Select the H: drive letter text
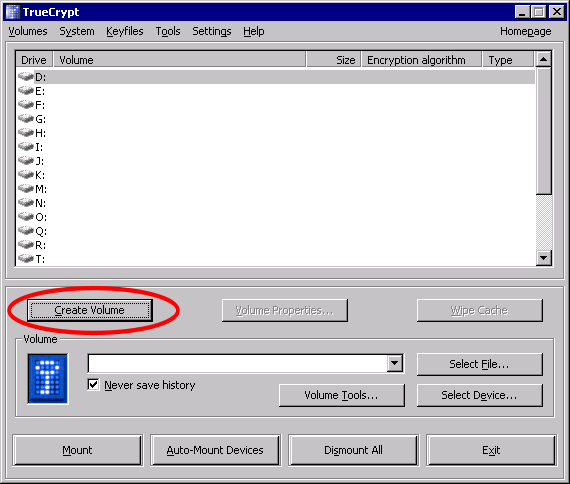Image resolution: width=570 pixels, height=484 pixels. pos(40,133)
